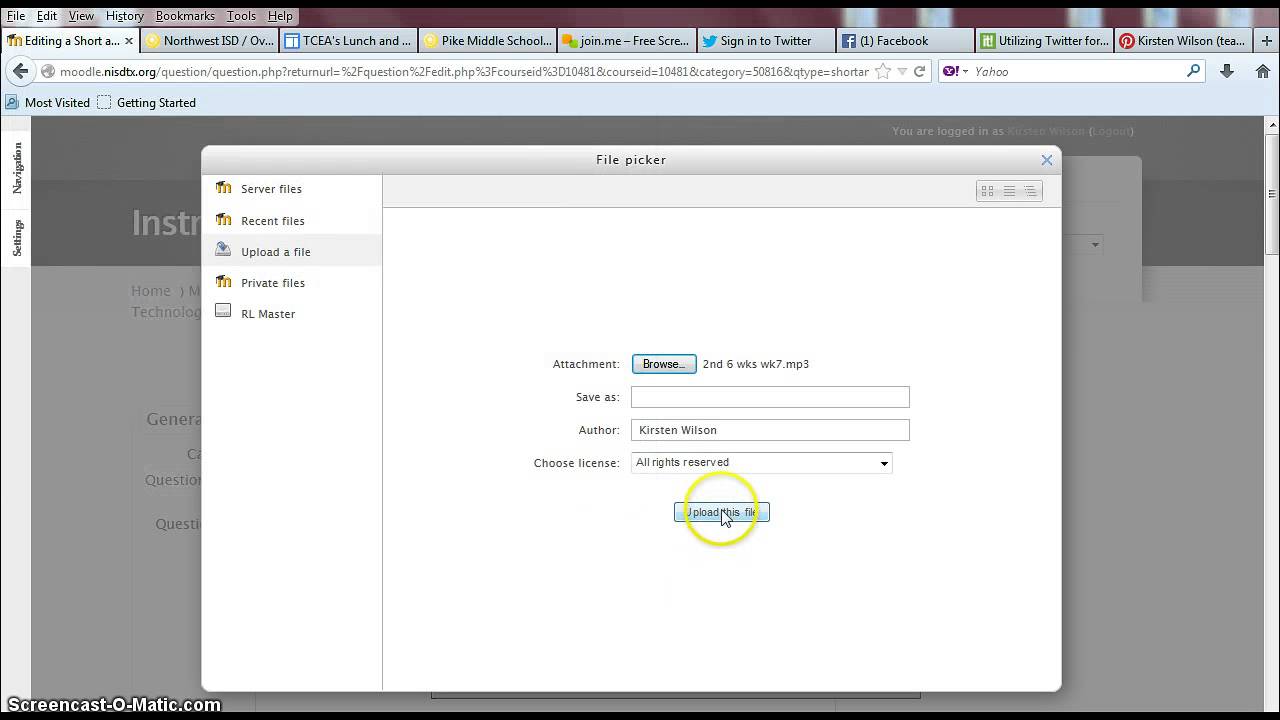This screenshot has height=720, width=1280.
Task: Open the History menu
Action: [125, 16]
